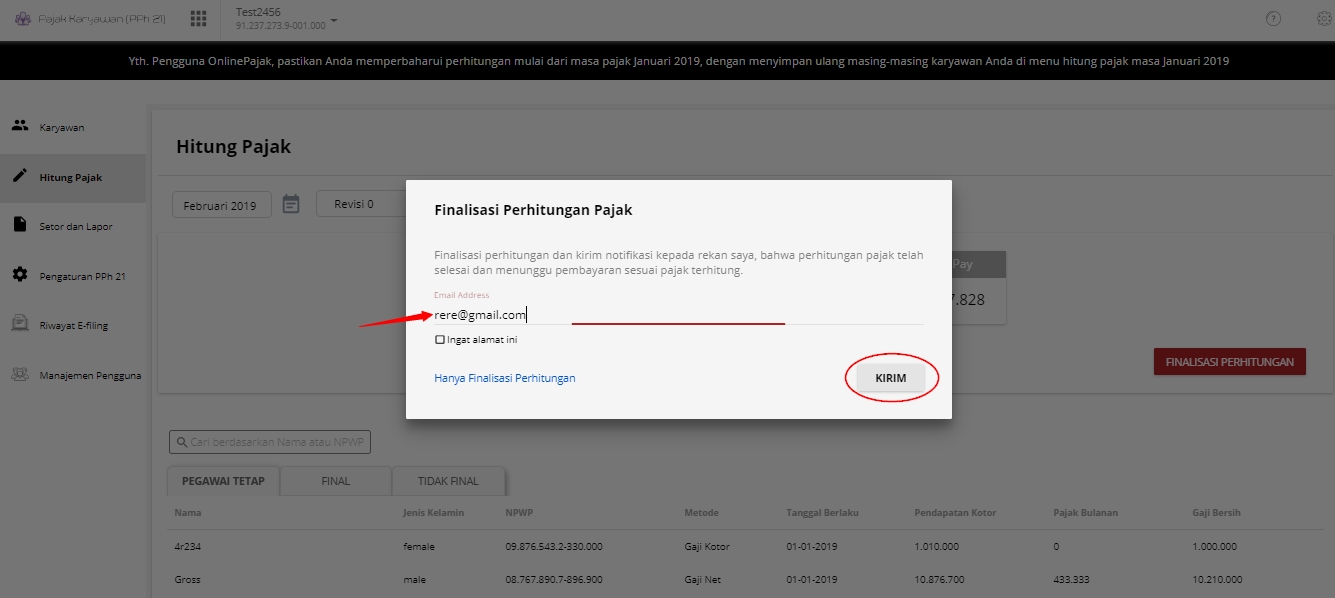Open the settings gear icon top-right
Viewport: 1335px width, 598px height.
click(x=1325, y=19)
